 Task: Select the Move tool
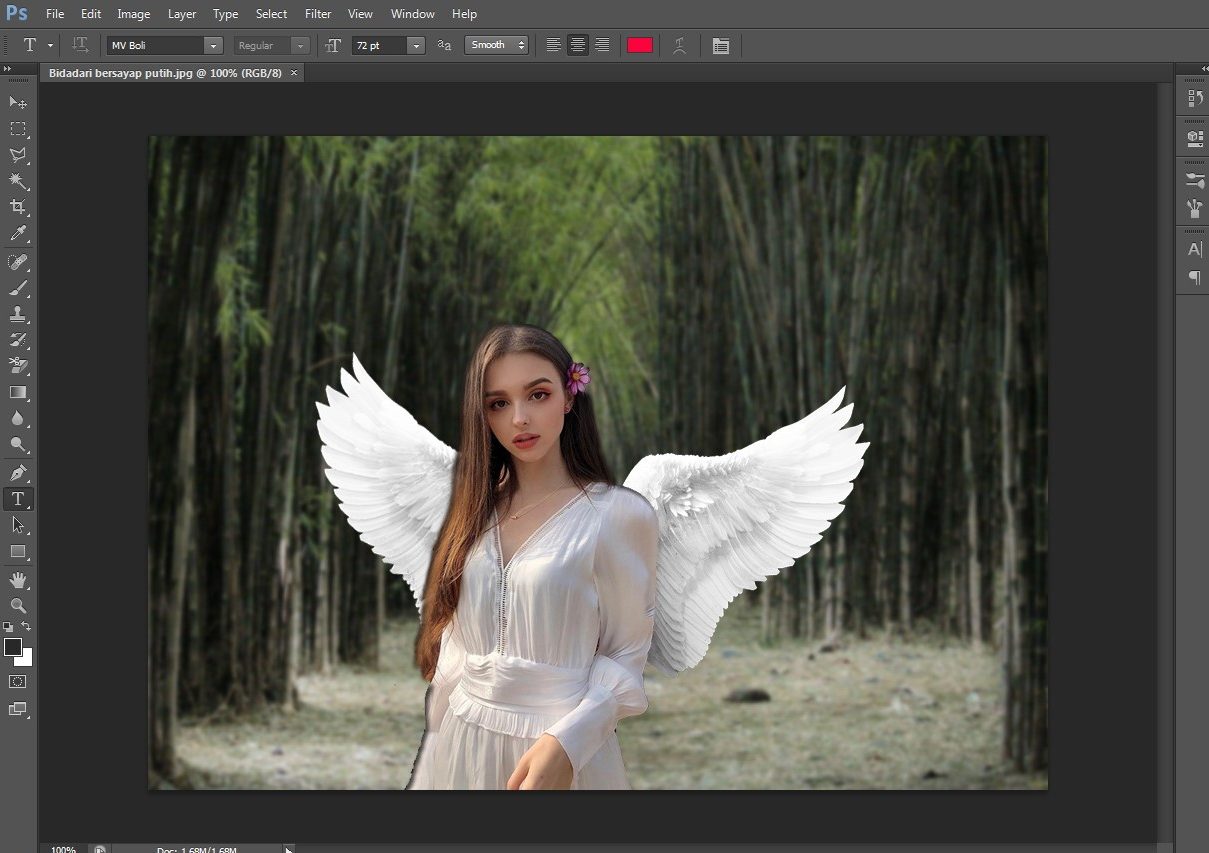coord(18,102)
